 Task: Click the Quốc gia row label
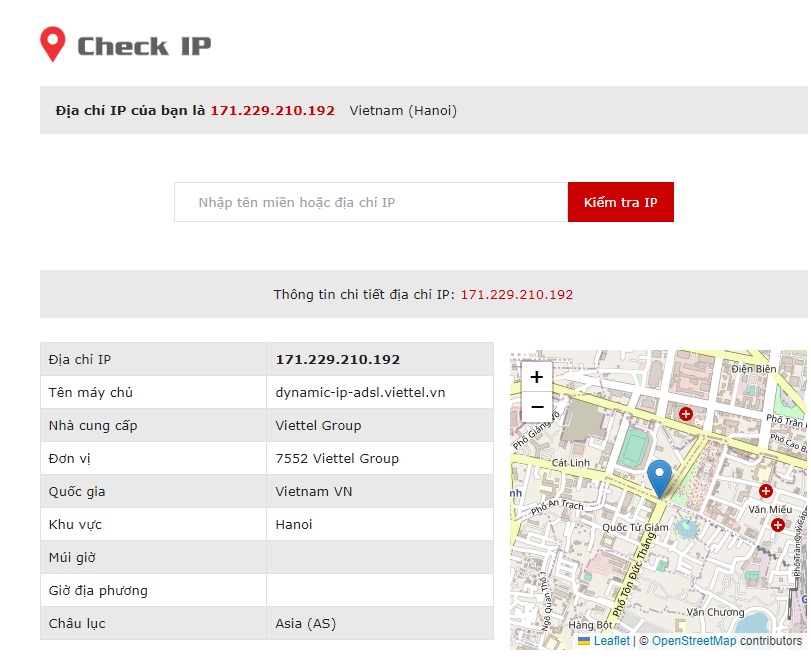pyautogui.click(x=77, y=491)
